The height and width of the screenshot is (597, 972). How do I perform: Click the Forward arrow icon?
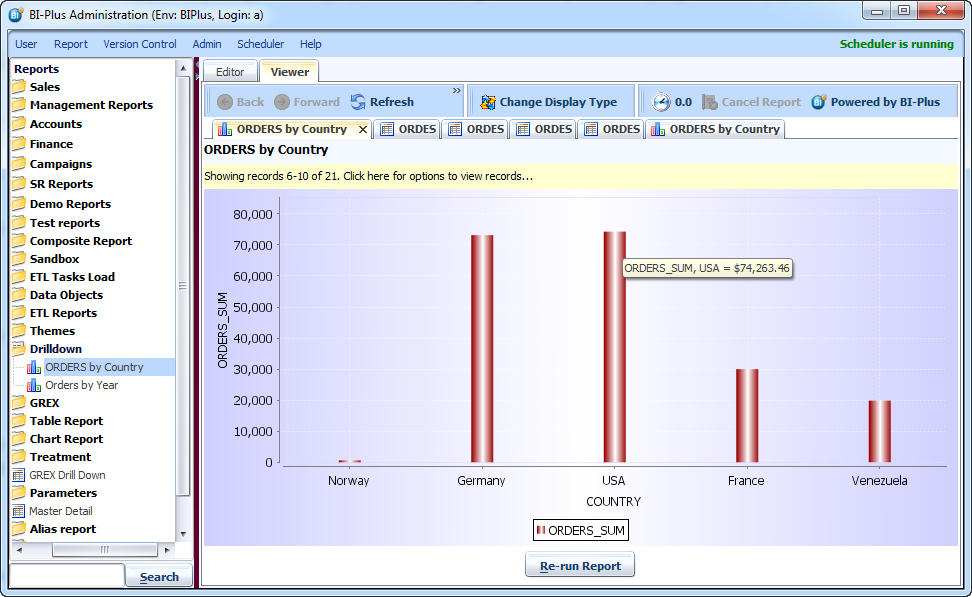[282, 102]
